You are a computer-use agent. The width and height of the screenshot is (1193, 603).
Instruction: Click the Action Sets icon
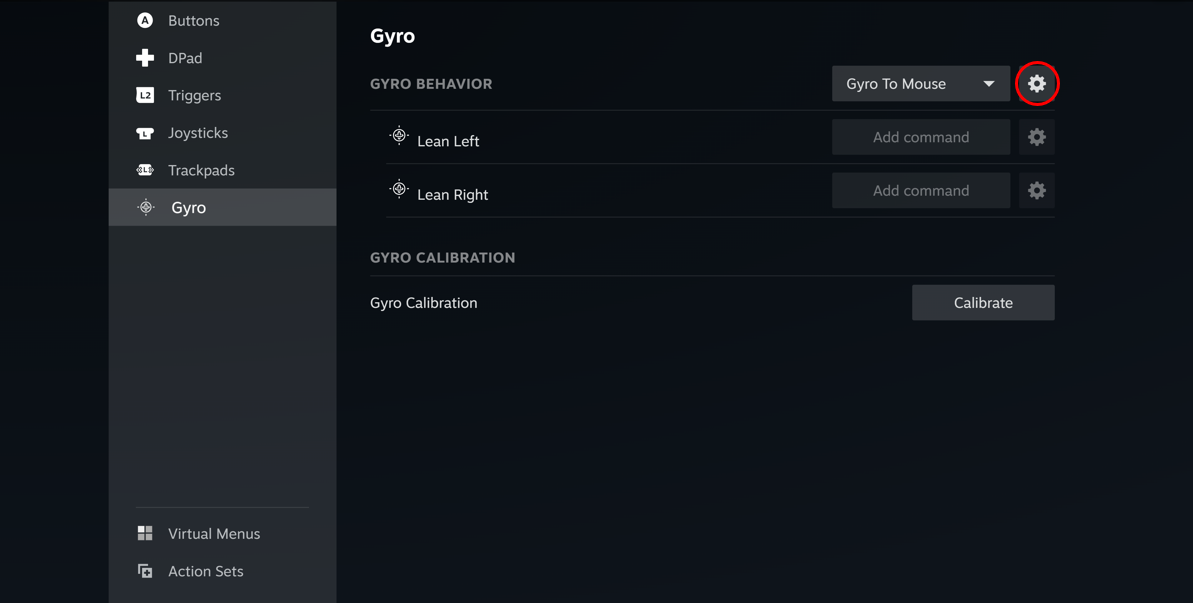[145, 571]
